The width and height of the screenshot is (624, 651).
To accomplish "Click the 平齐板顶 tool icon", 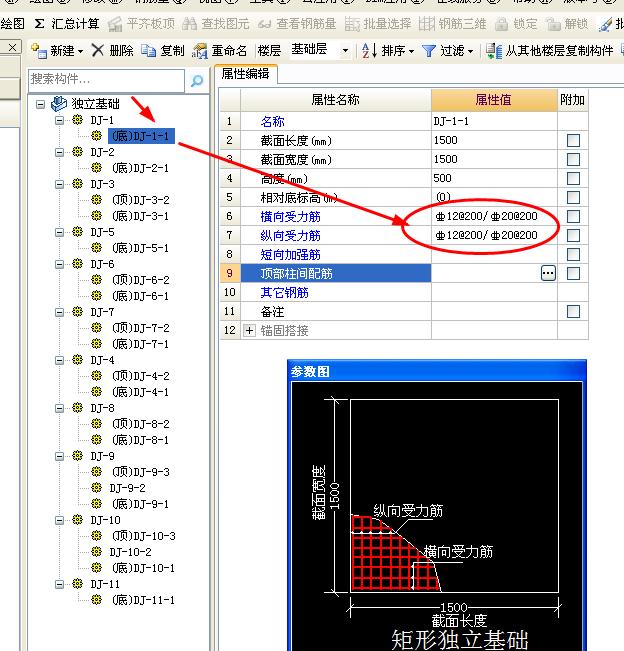I will pyautogui.click(x=115, y=24).
